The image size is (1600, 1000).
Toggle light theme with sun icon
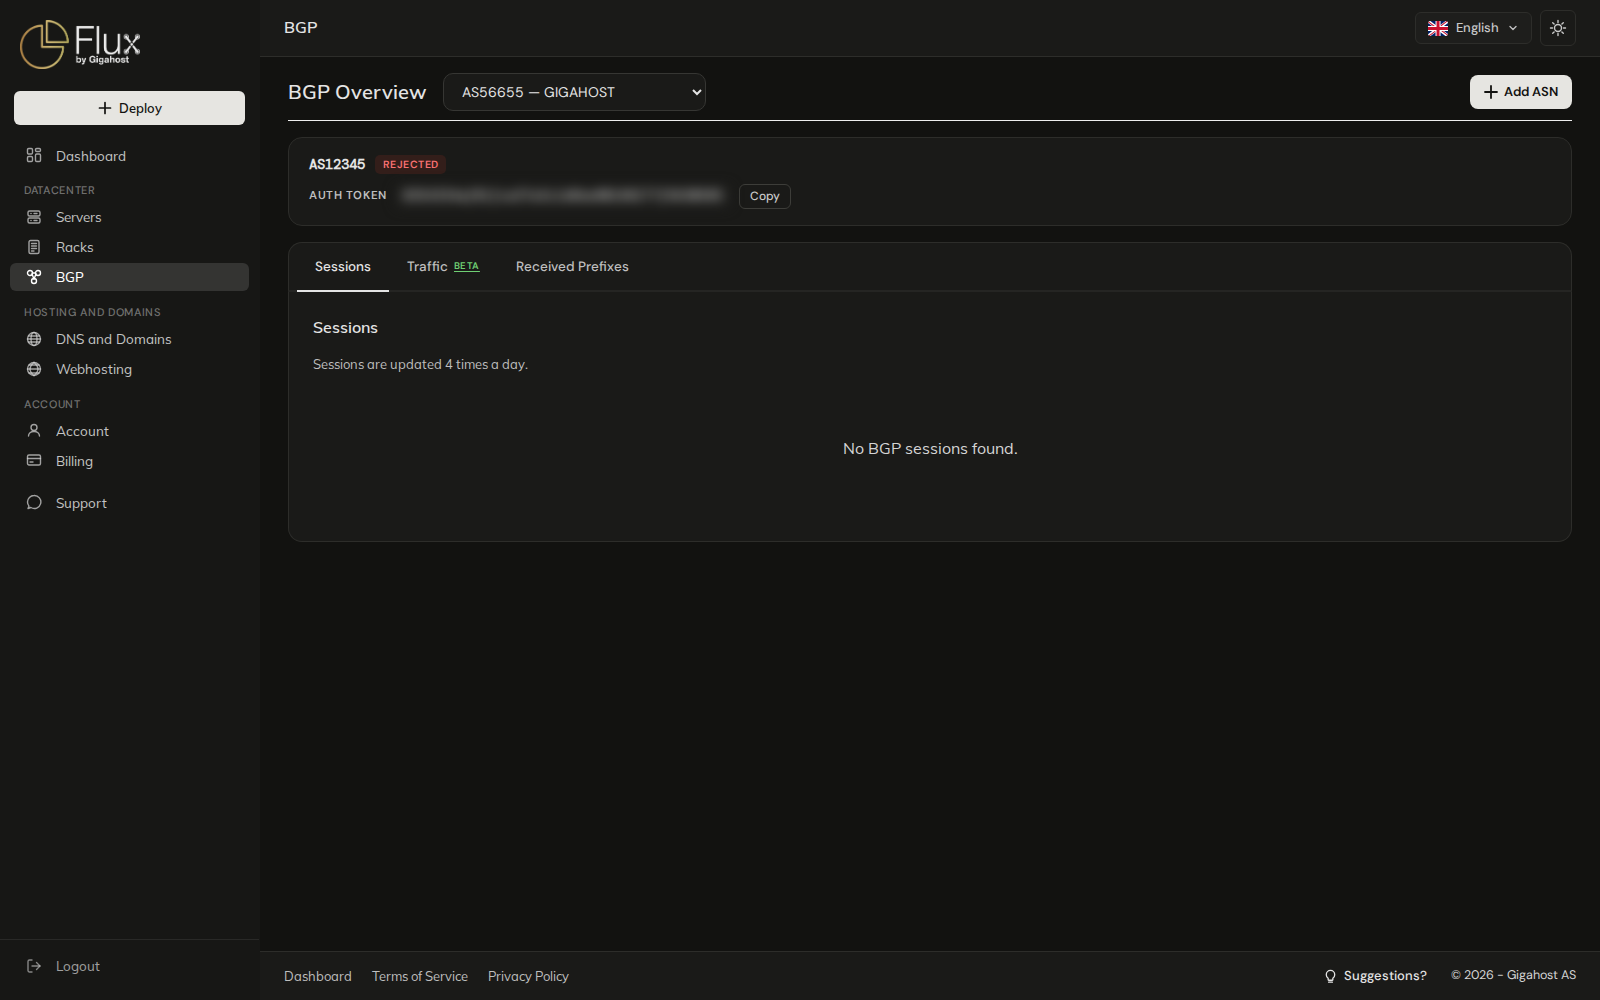coord(1558,28)
